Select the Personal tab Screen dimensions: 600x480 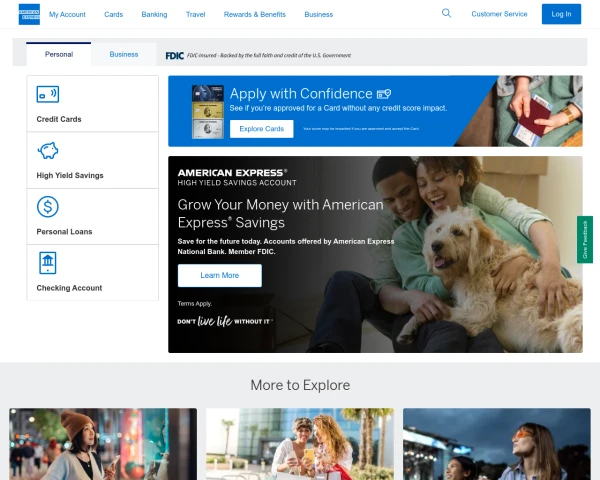click(x=57, y=54)
